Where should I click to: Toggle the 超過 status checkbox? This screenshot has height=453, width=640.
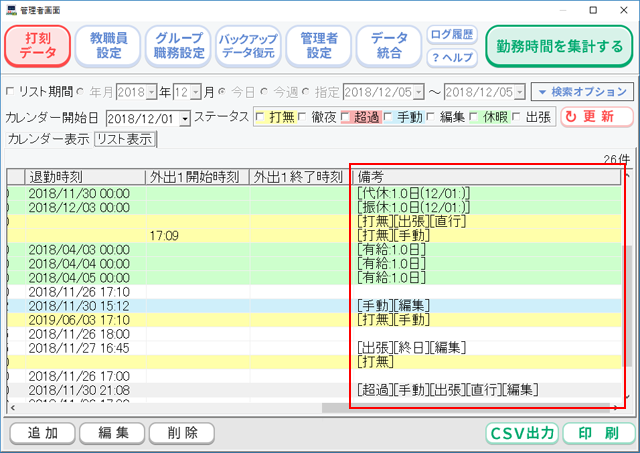pos(345,118)
